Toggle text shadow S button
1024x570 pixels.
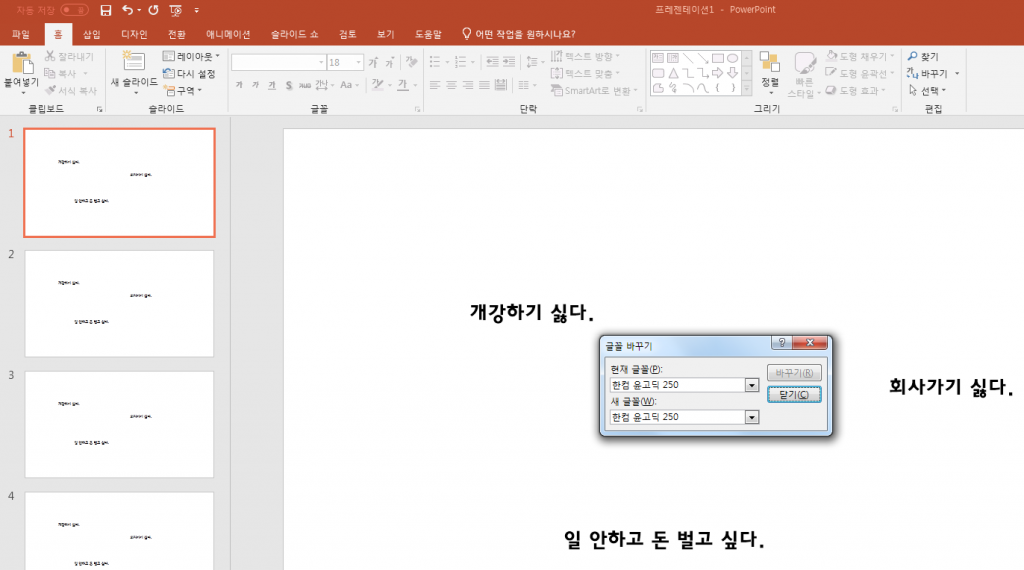[289, 85]
